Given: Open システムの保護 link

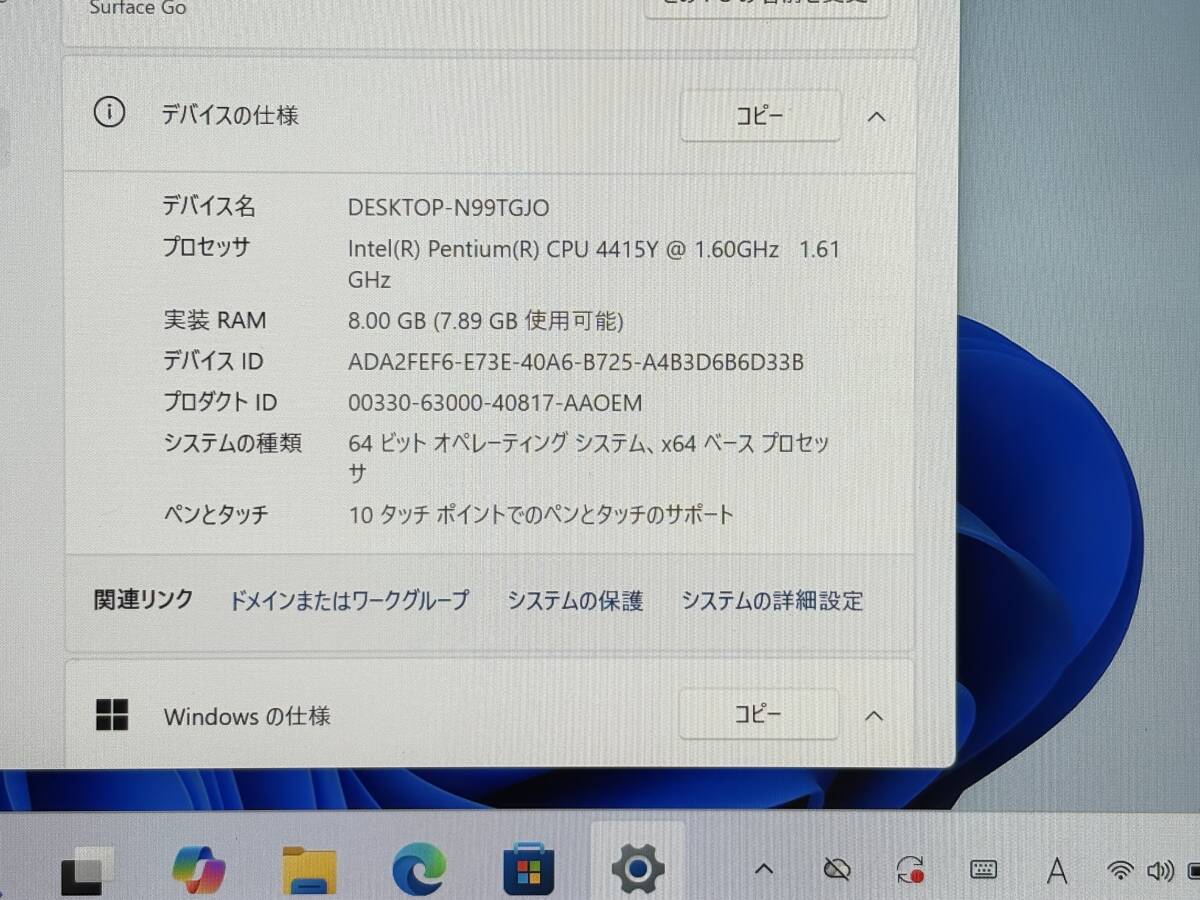Looking at the screenshot, I should click(x=574, y=601).
